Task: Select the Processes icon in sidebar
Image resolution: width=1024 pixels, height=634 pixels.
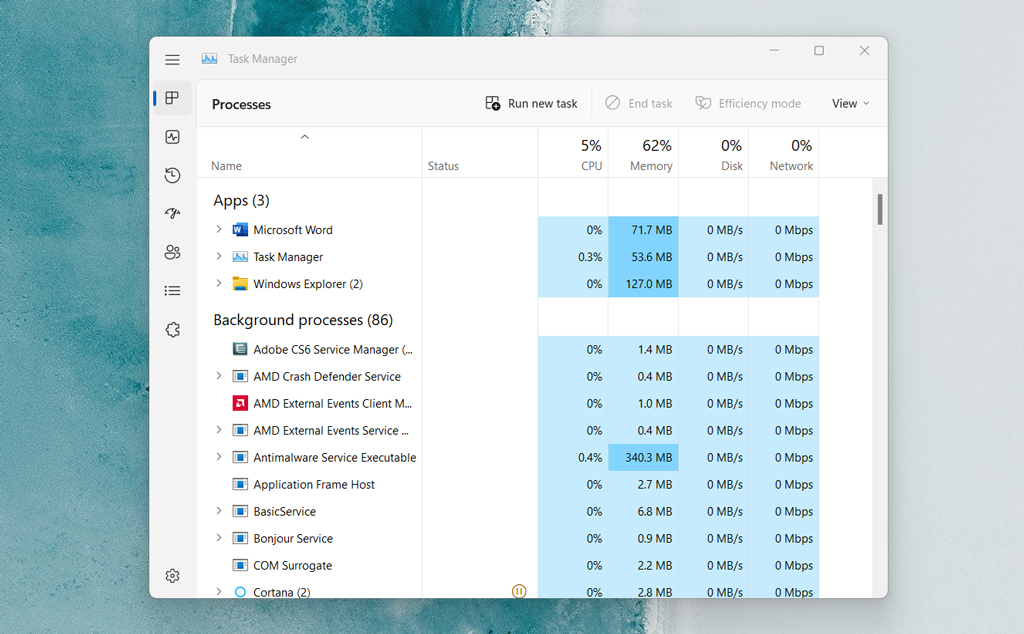Action: (172, 99)
